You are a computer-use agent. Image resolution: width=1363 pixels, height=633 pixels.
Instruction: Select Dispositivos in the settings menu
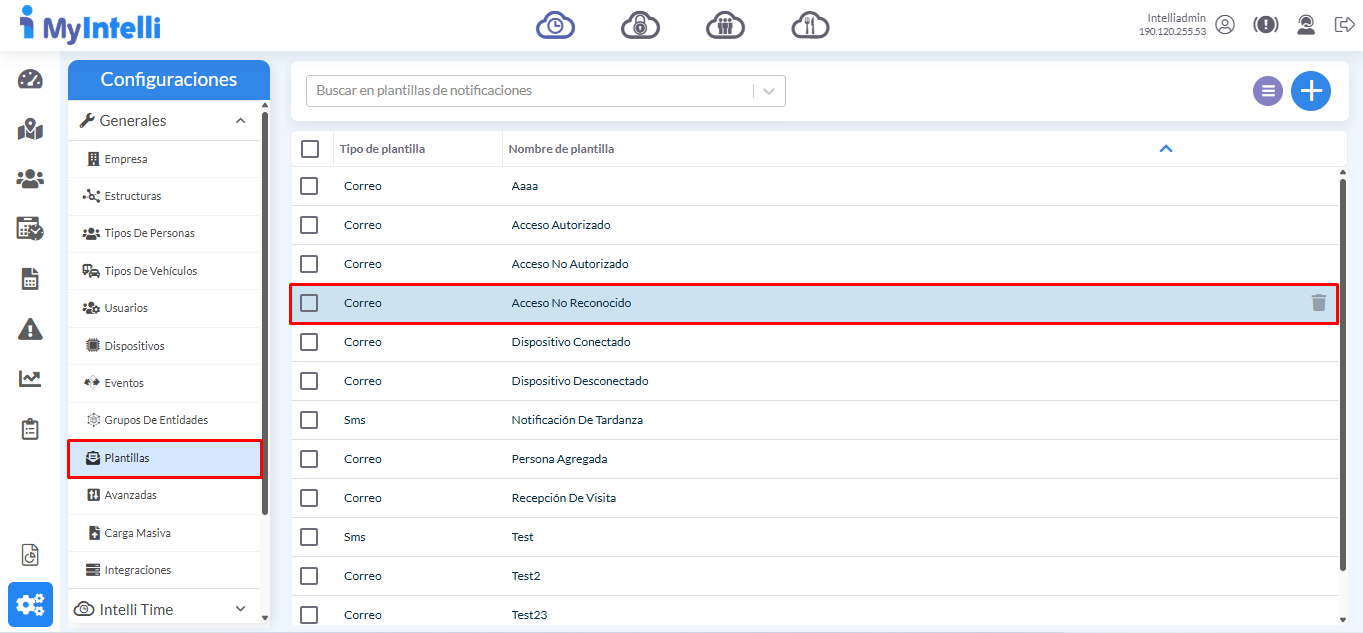click(x=134, y=346)
